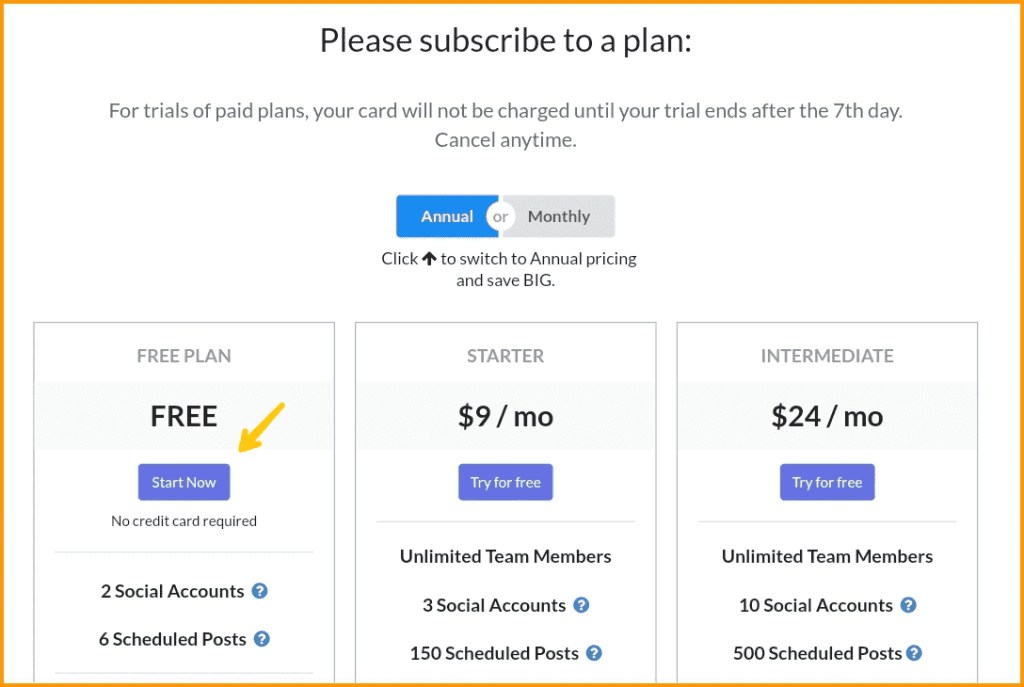The image size is (1024, 687).
Task: Click the 'or' circle between billing options
Action: tap(501, 216)
